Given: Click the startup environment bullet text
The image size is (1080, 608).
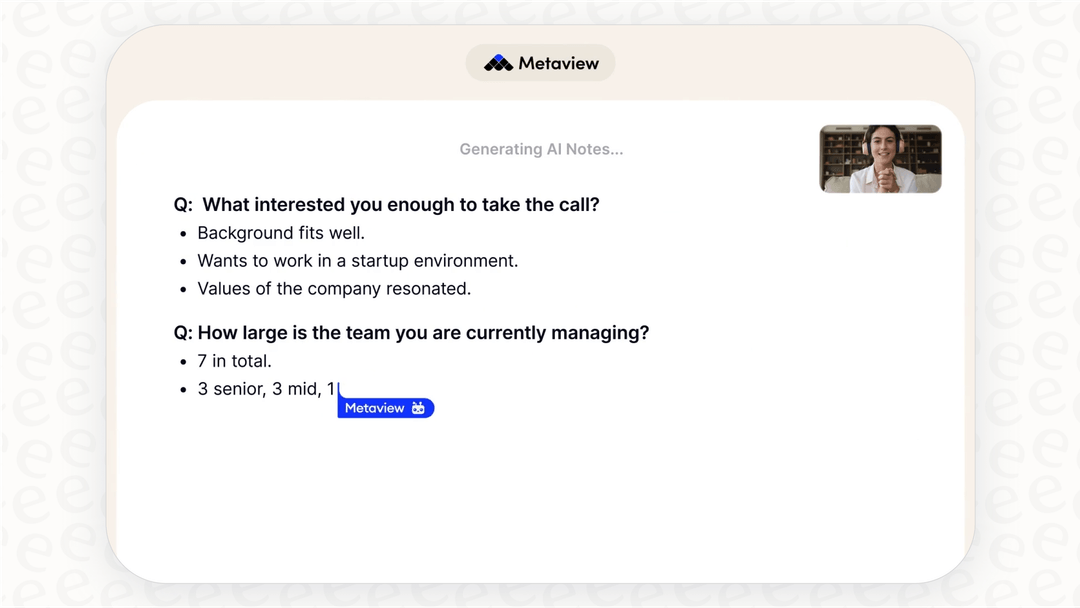Looking at the screenshot, I should tap(356, 260).
